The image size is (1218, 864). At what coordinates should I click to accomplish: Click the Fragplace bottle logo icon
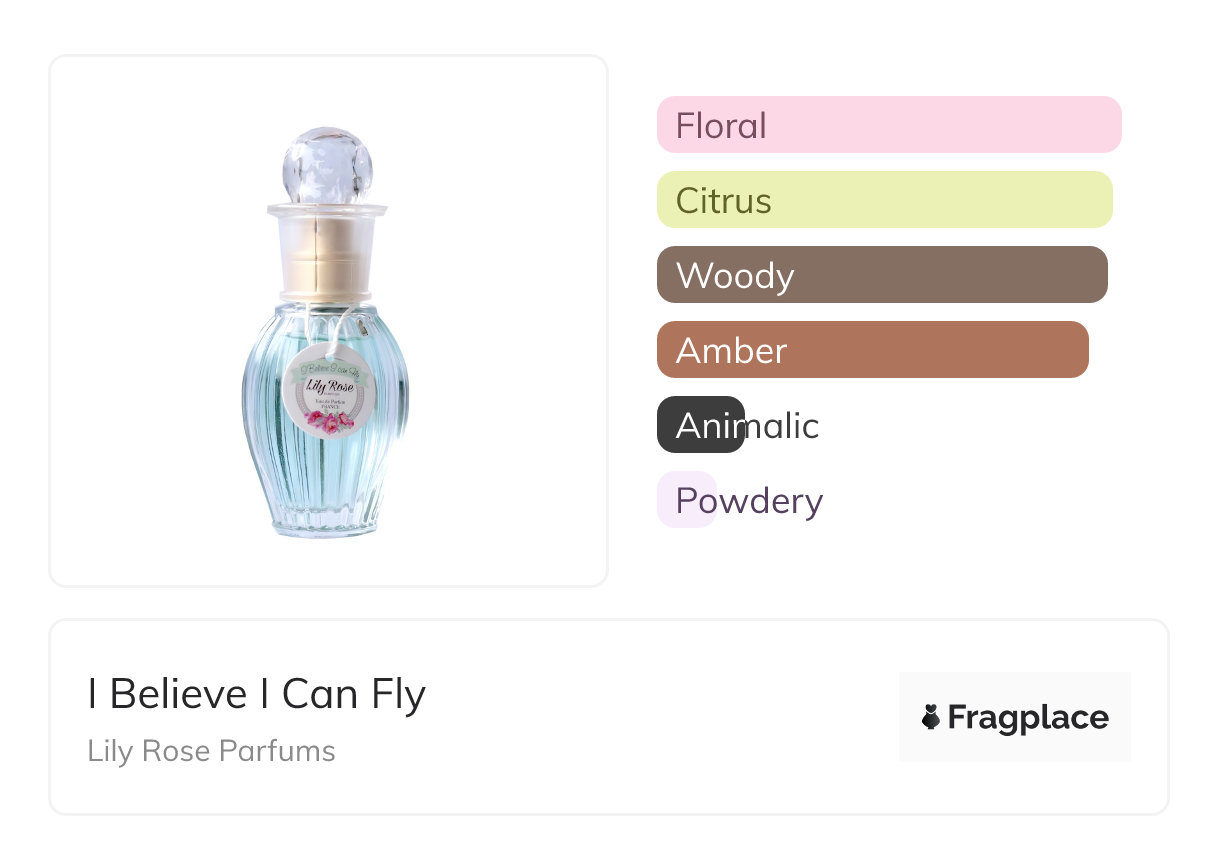point(932,717)
